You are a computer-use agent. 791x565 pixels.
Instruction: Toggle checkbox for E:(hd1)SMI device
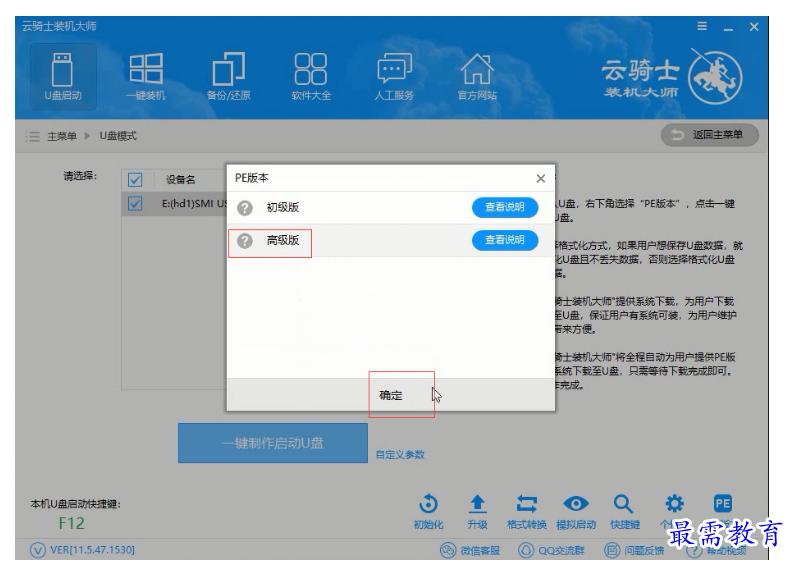[x=135, y=204]
